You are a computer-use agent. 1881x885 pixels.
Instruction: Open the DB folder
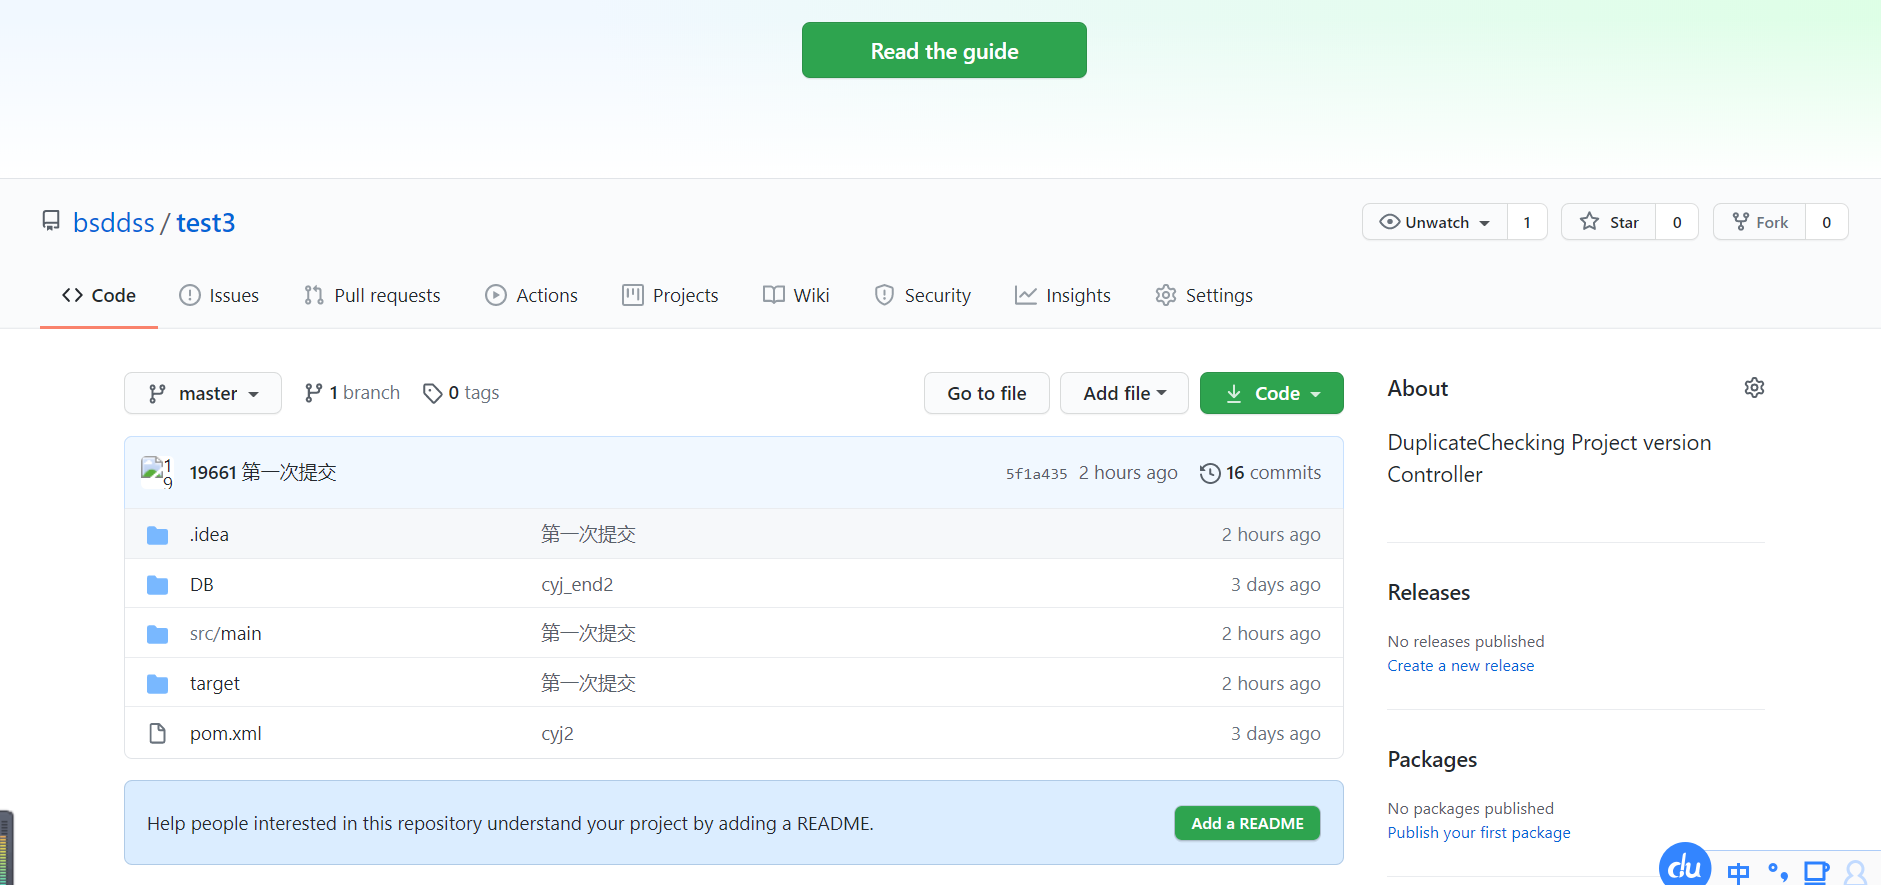point(202,585)
